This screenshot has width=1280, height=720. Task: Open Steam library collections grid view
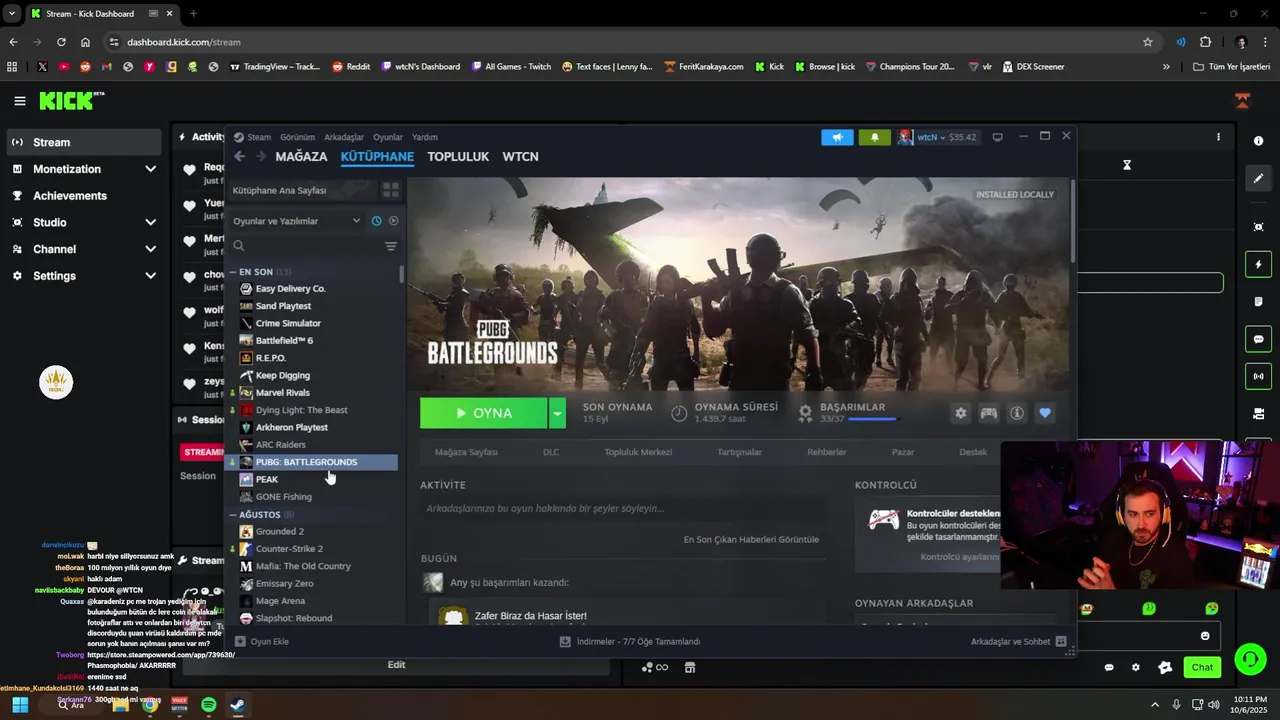pyautogui.click(x=391, y=190)
